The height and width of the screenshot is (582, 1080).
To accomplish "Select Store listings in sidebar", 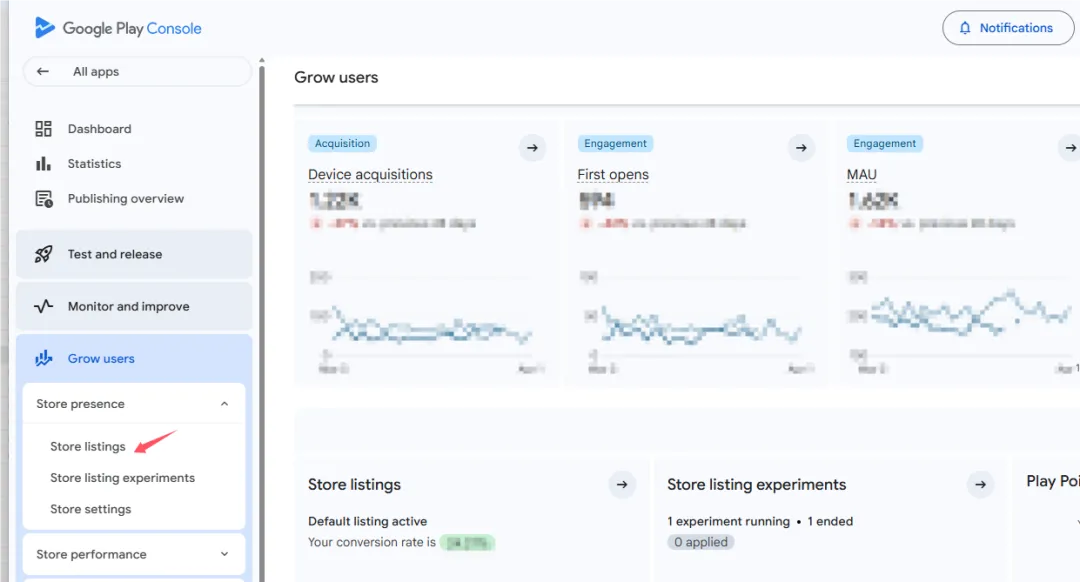I will click(x=87, y=446).
